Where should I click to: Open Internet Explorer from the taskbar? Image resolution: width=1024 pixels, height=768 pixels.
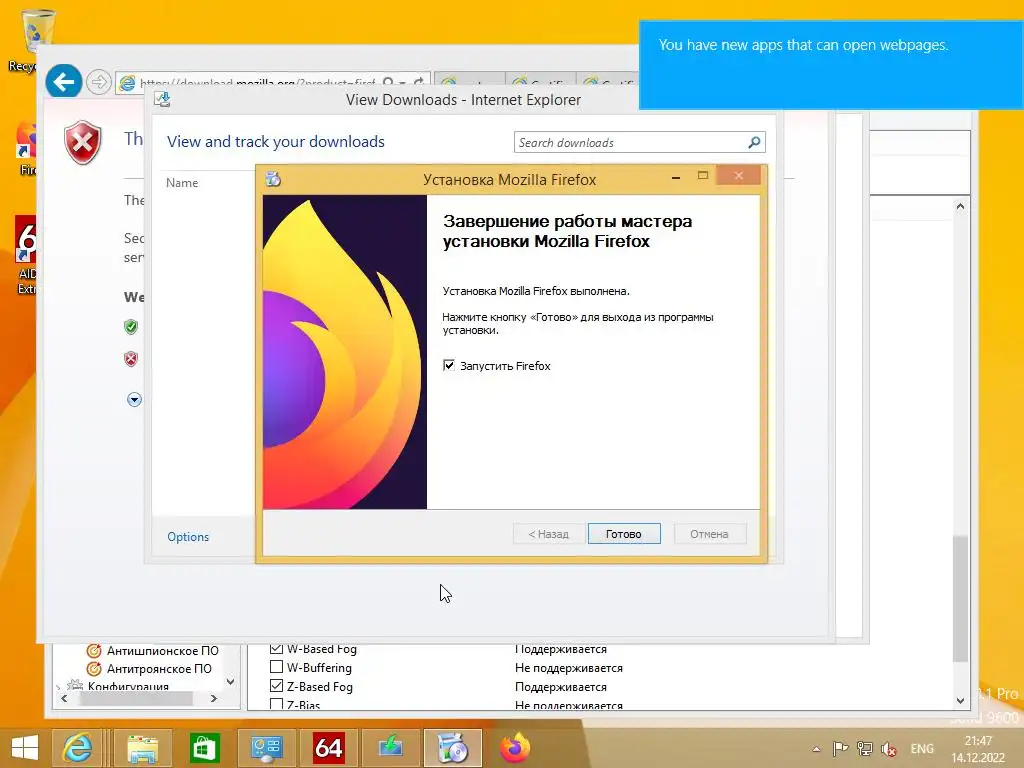pyautogui.click(x=77, y=748)
